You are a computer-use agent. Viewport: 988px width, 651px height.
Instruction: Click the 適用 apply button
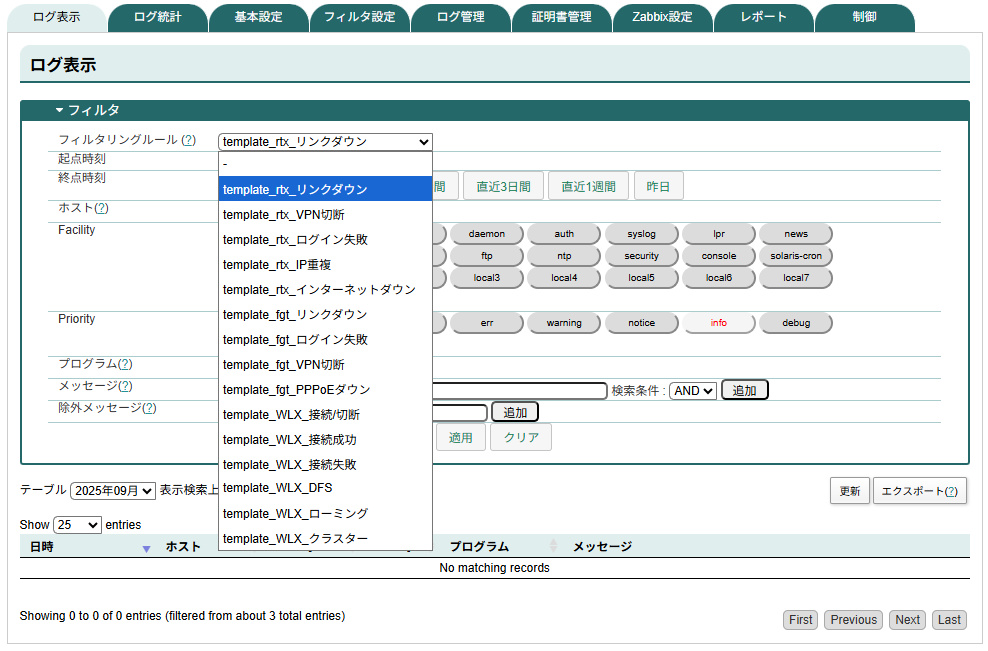coord(460,437)
